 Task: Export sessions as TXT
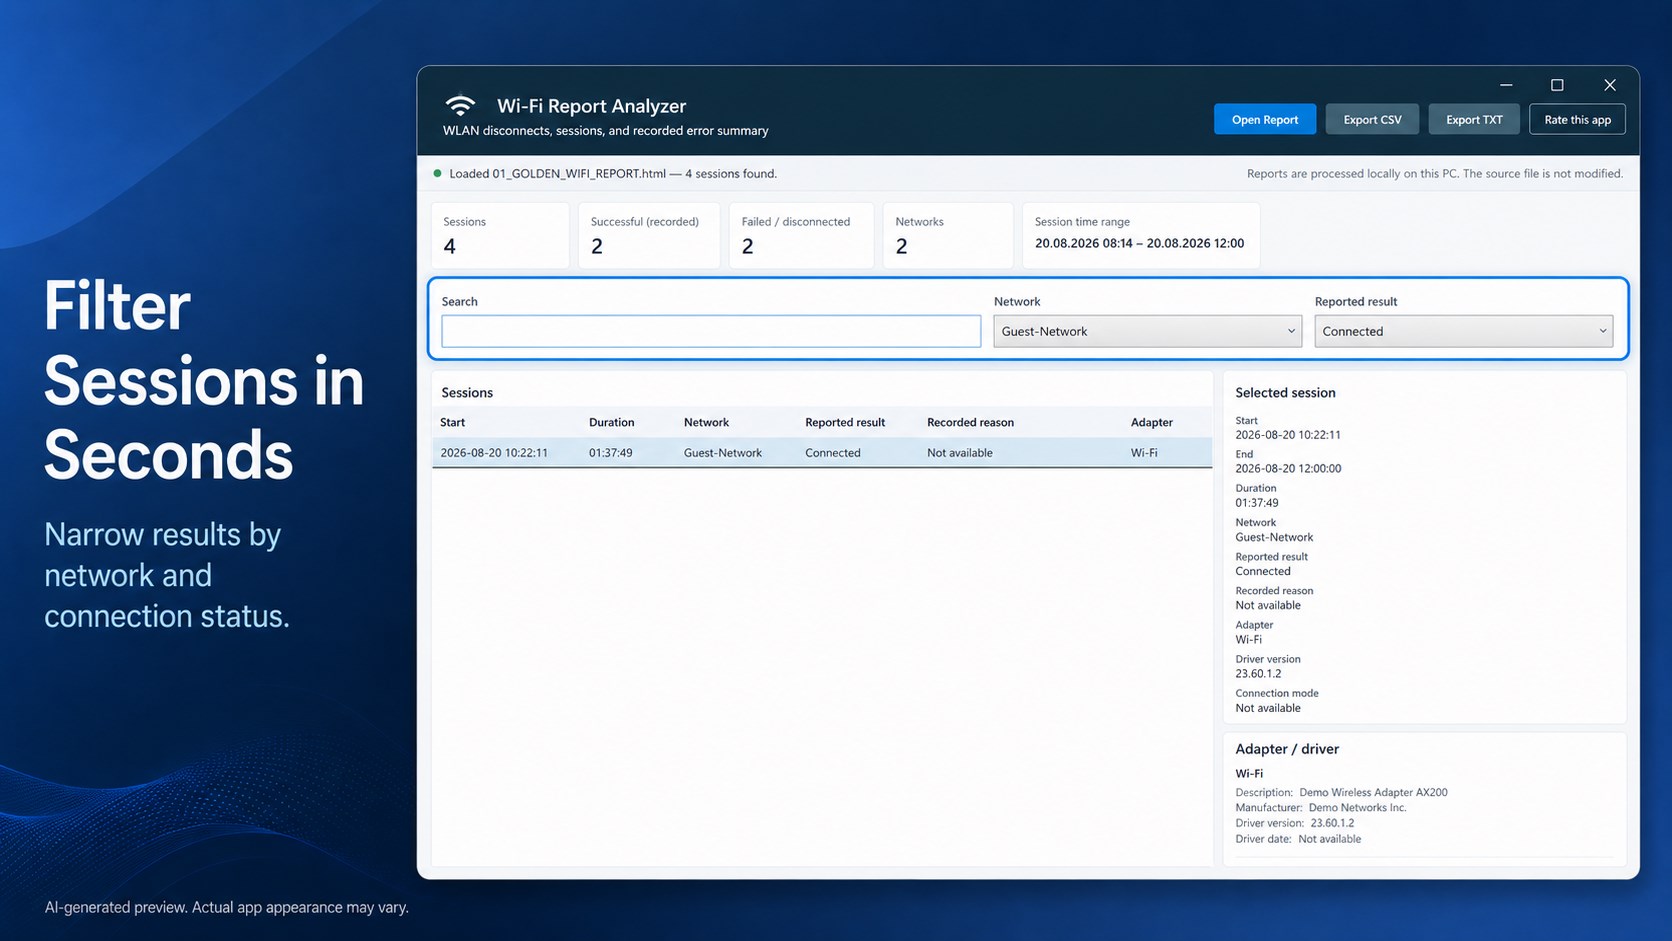[x=1474, y=119]
